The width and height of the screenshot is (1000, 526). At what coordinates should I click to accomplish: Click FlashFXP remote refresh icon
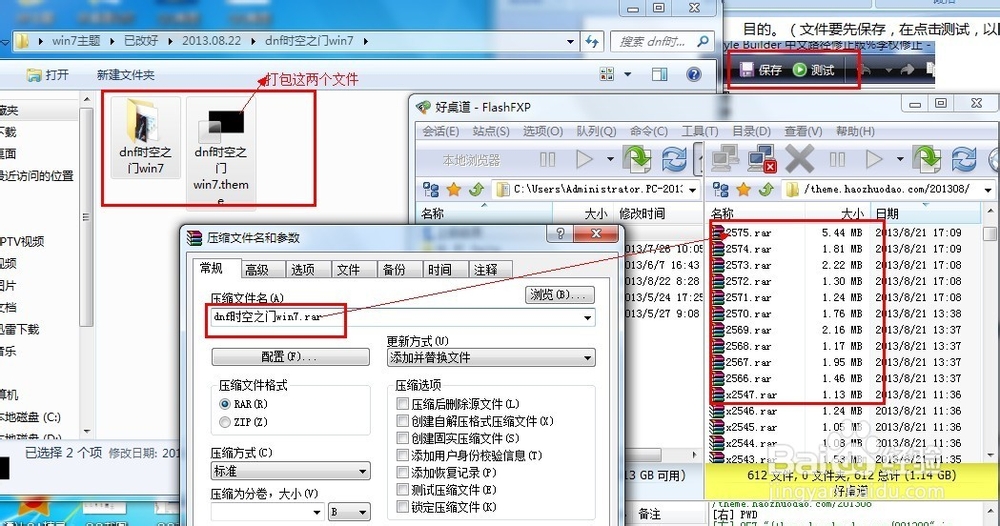point(963,159)
